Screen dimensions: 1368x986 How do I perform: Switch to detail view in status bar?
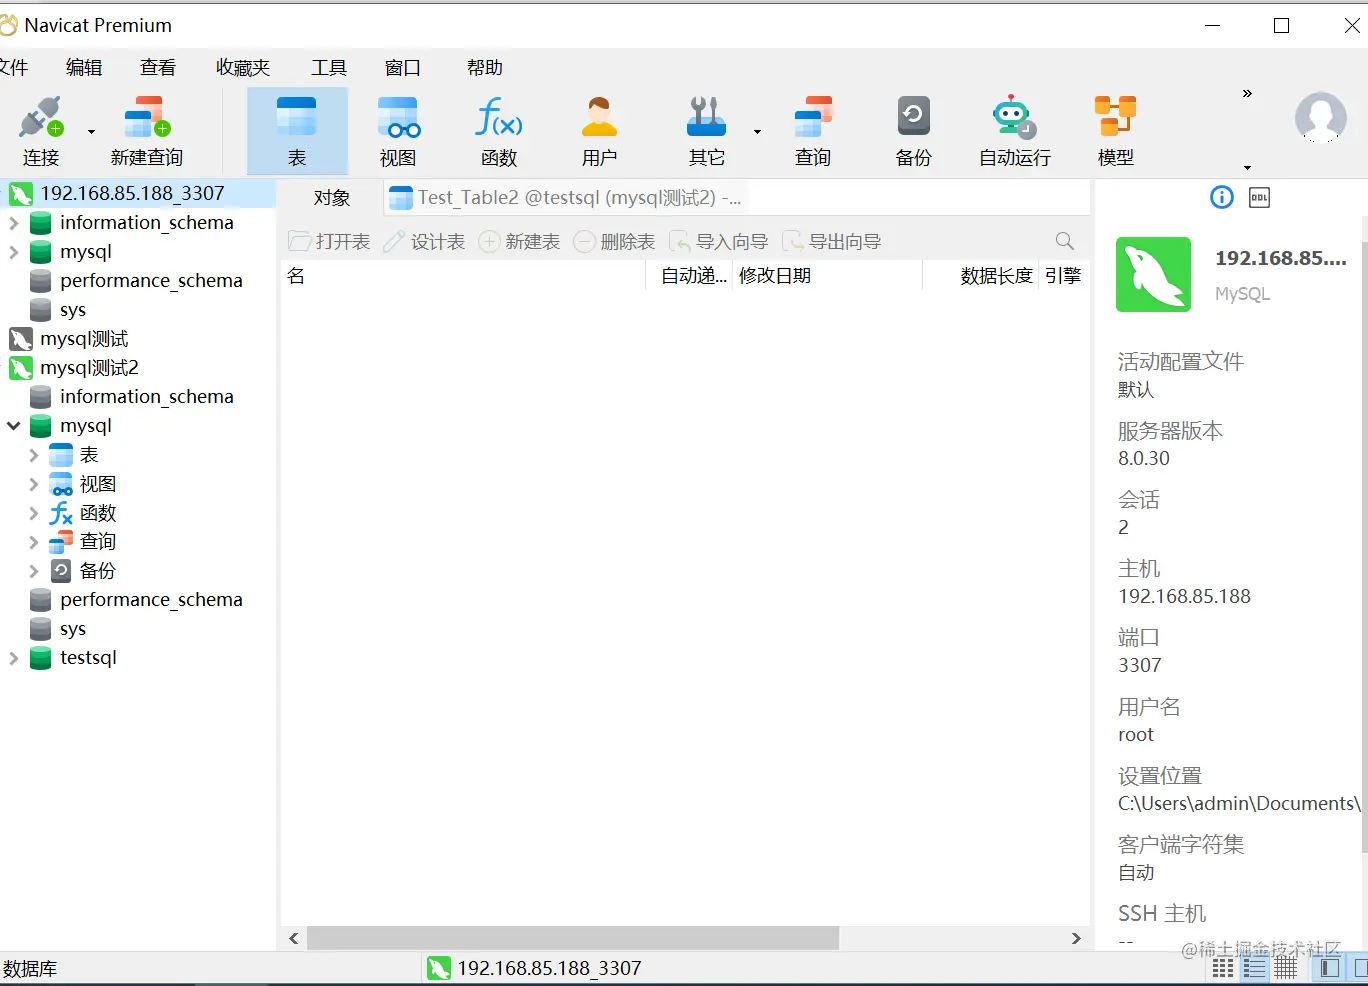(x=1286, y=968)
